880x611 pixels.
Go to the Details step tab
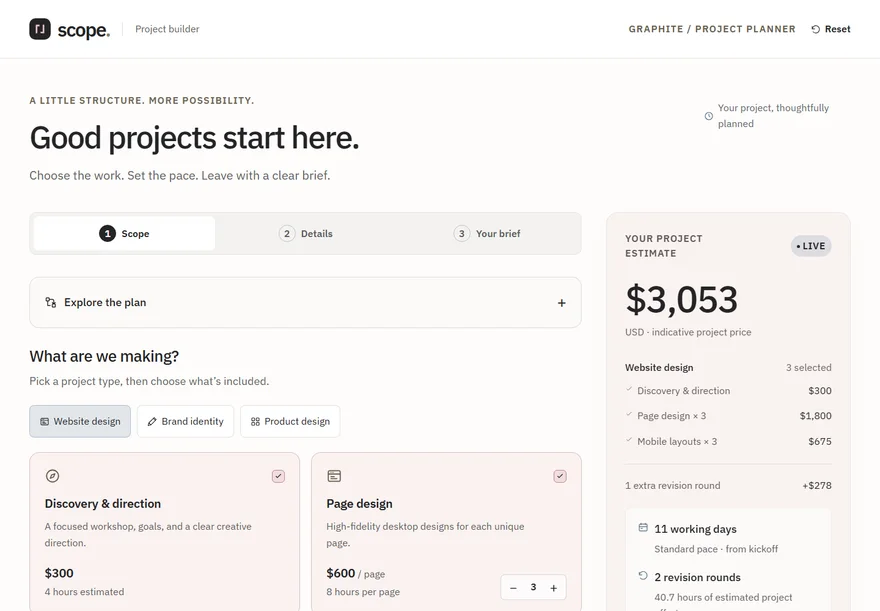(305, 233)
